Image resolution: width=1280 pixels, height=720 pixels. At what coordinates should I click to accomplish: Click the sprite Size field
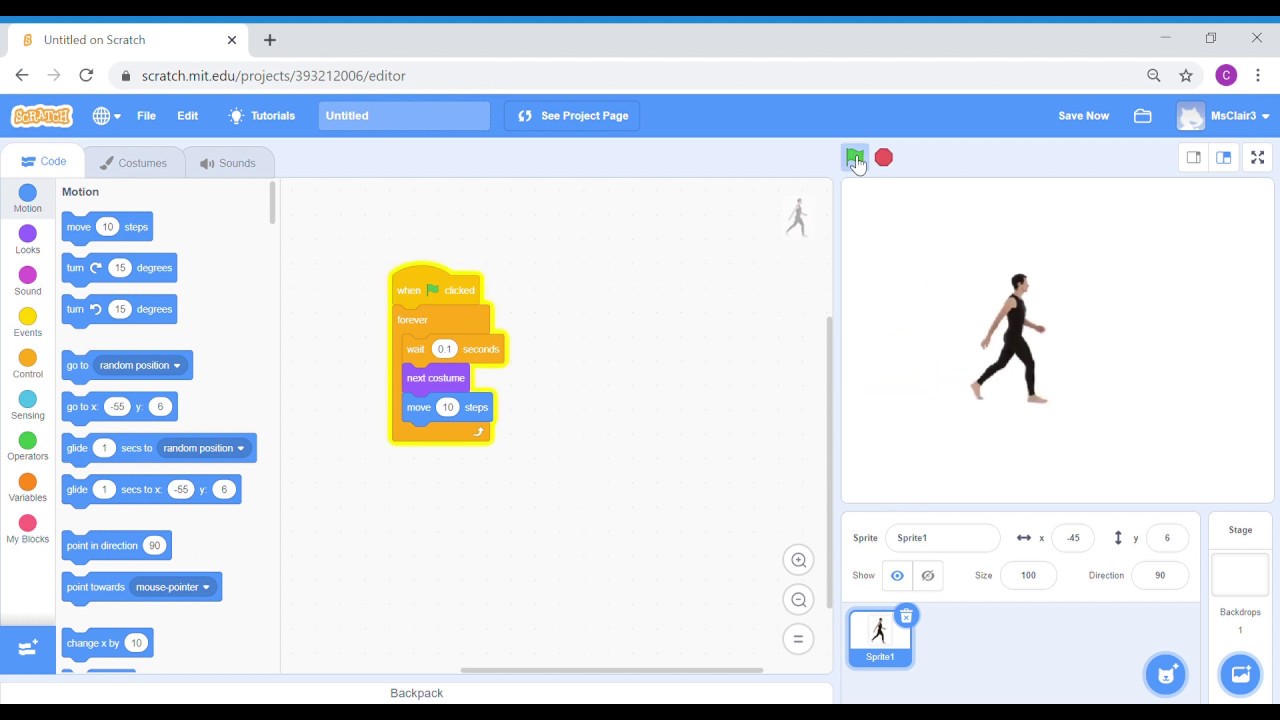point(1028,576)
